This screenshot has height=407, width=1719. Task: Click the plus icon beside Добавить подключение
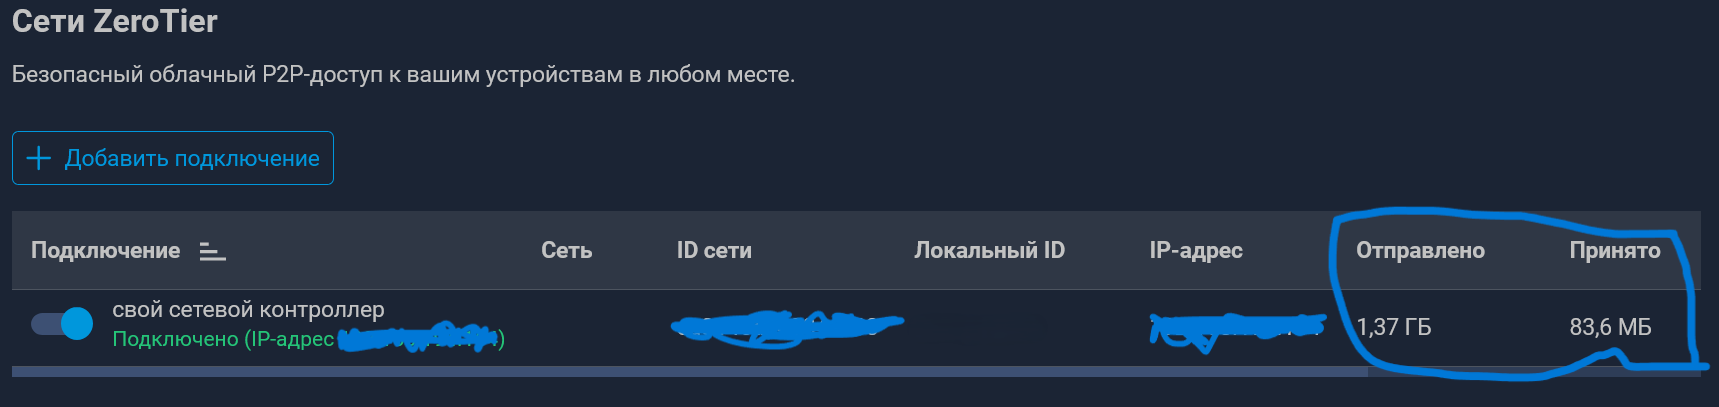pyautogui.click(x=38, y=158)
